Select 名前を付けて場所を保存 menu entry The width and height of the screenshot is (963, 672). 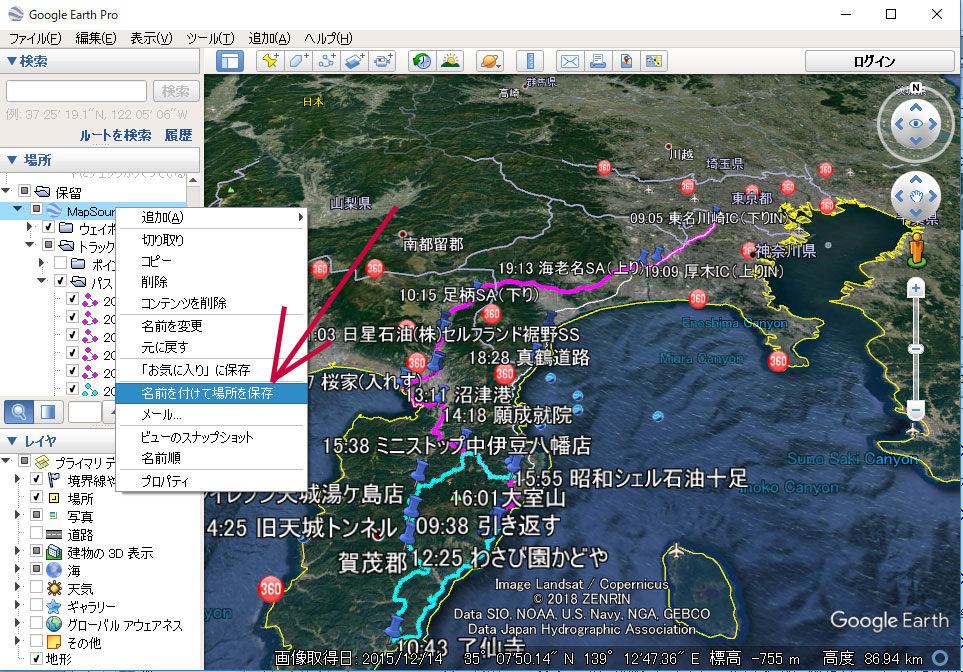(x=211, y=393)
